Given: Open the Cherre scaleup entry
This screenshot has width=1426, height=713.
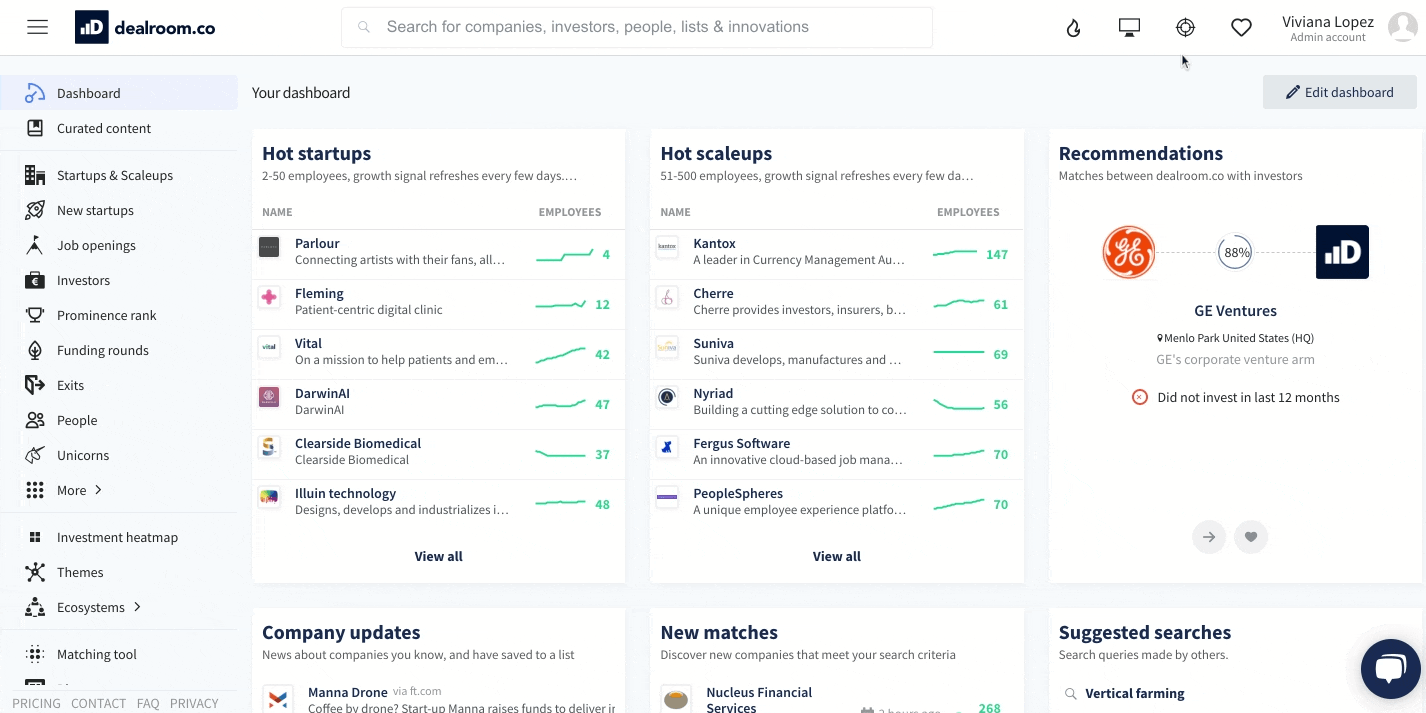Looking at the screenshot, I should point(837,304).
